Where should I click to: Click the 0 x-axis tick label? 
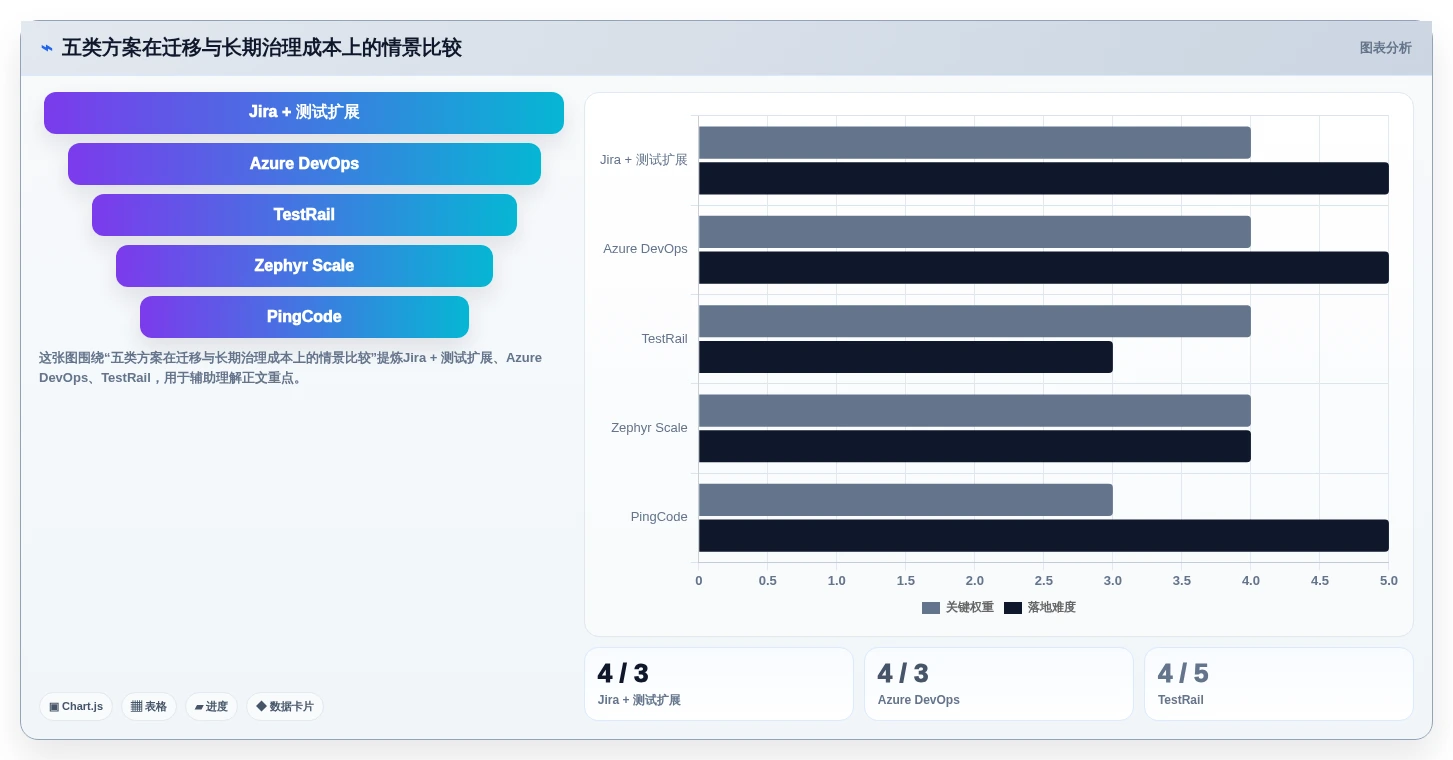699,581
